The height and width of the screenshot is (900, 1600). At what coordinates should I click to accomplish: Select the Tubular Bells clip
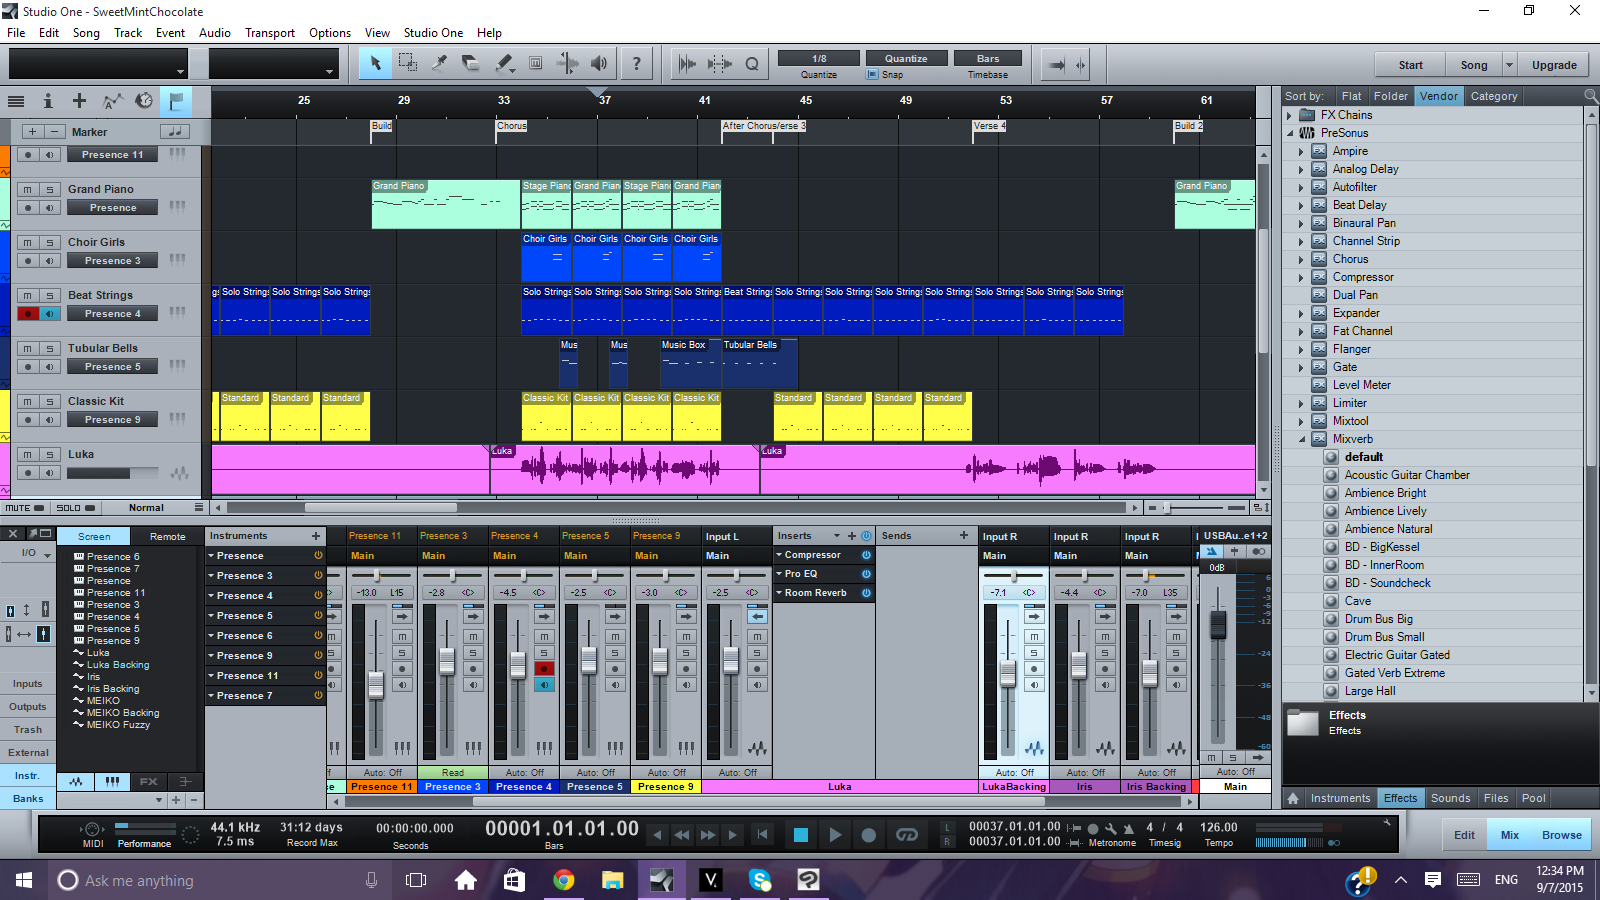[759, 364]
